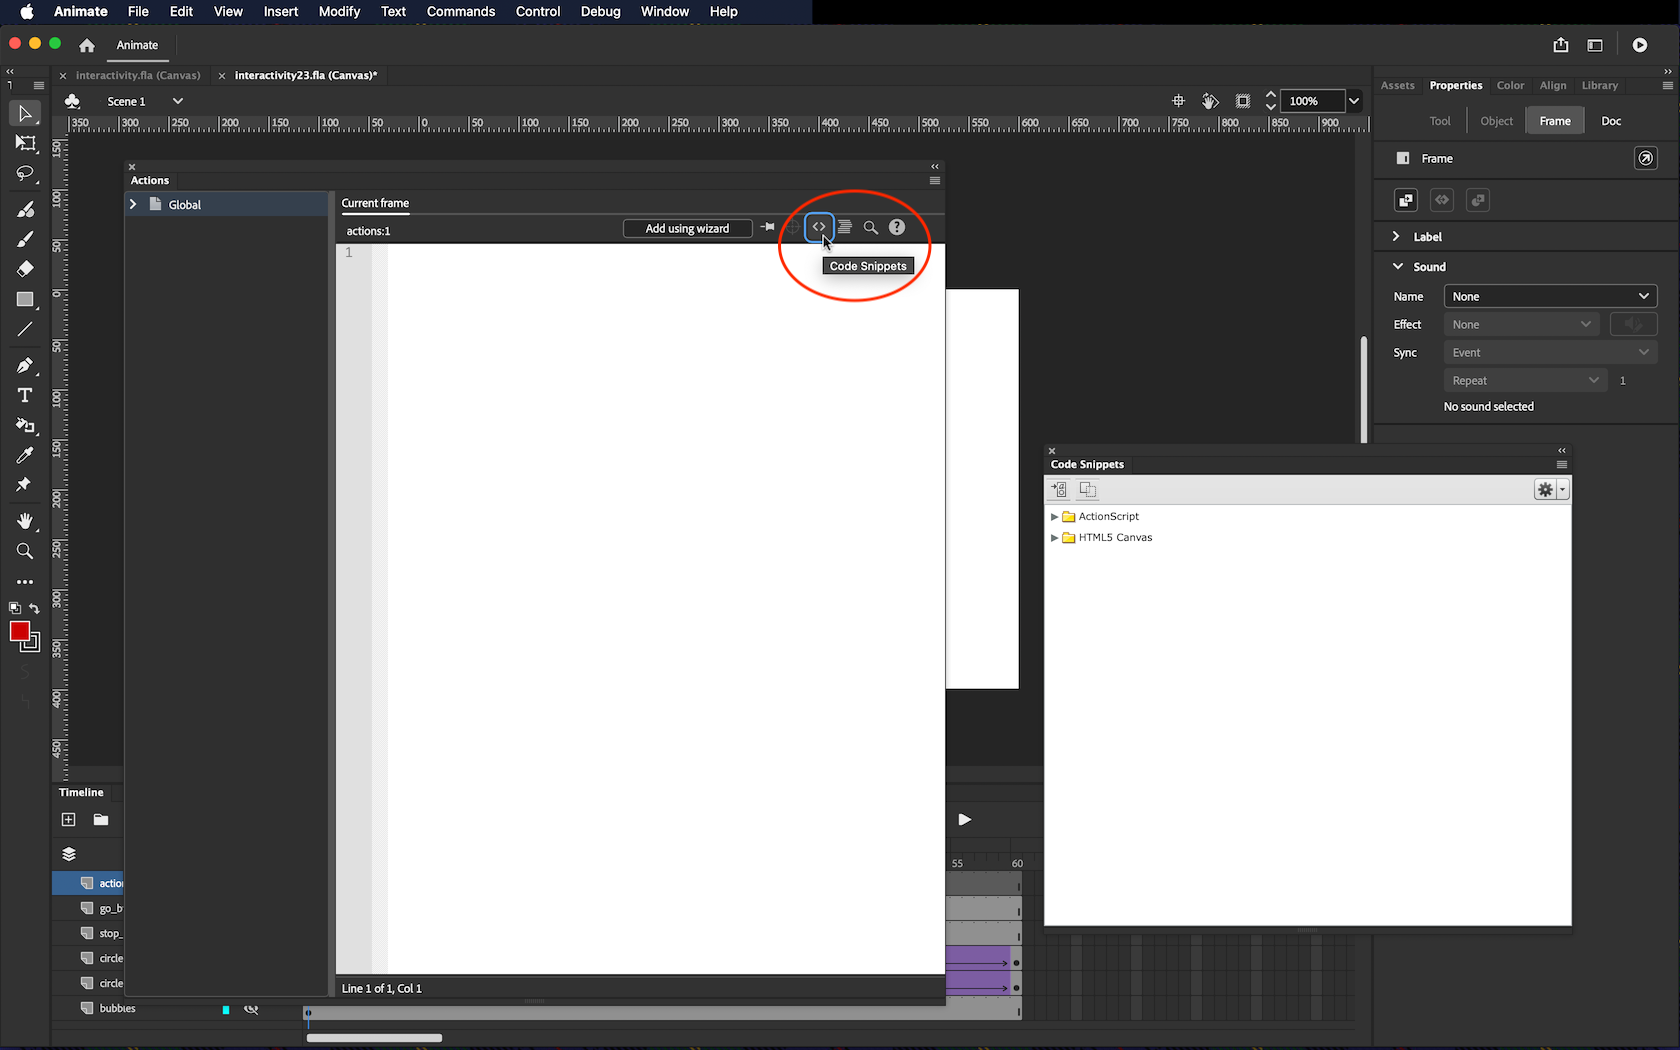This screenshot has width=1680, height=1050.
Task: Select the Lasso tool
Action: tap(25, 174)
